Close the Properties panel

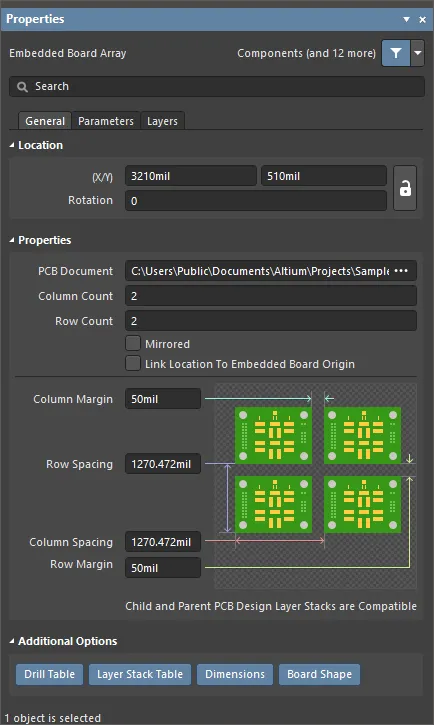pyautogui.click(x=422, y=19)
